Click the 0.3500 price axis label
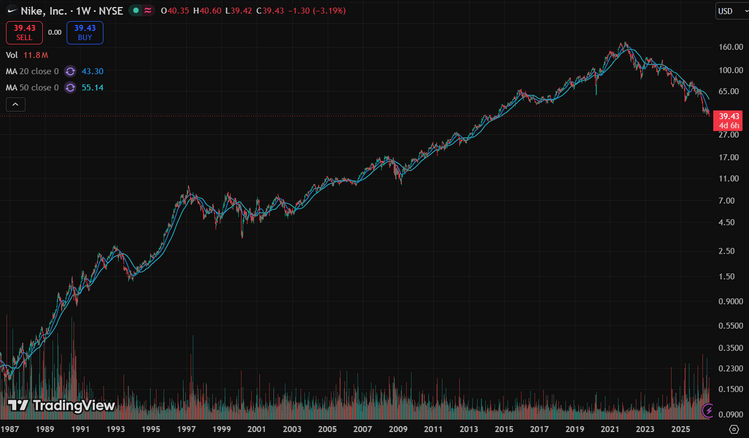The image size is (749, 438). click(731, 348)
